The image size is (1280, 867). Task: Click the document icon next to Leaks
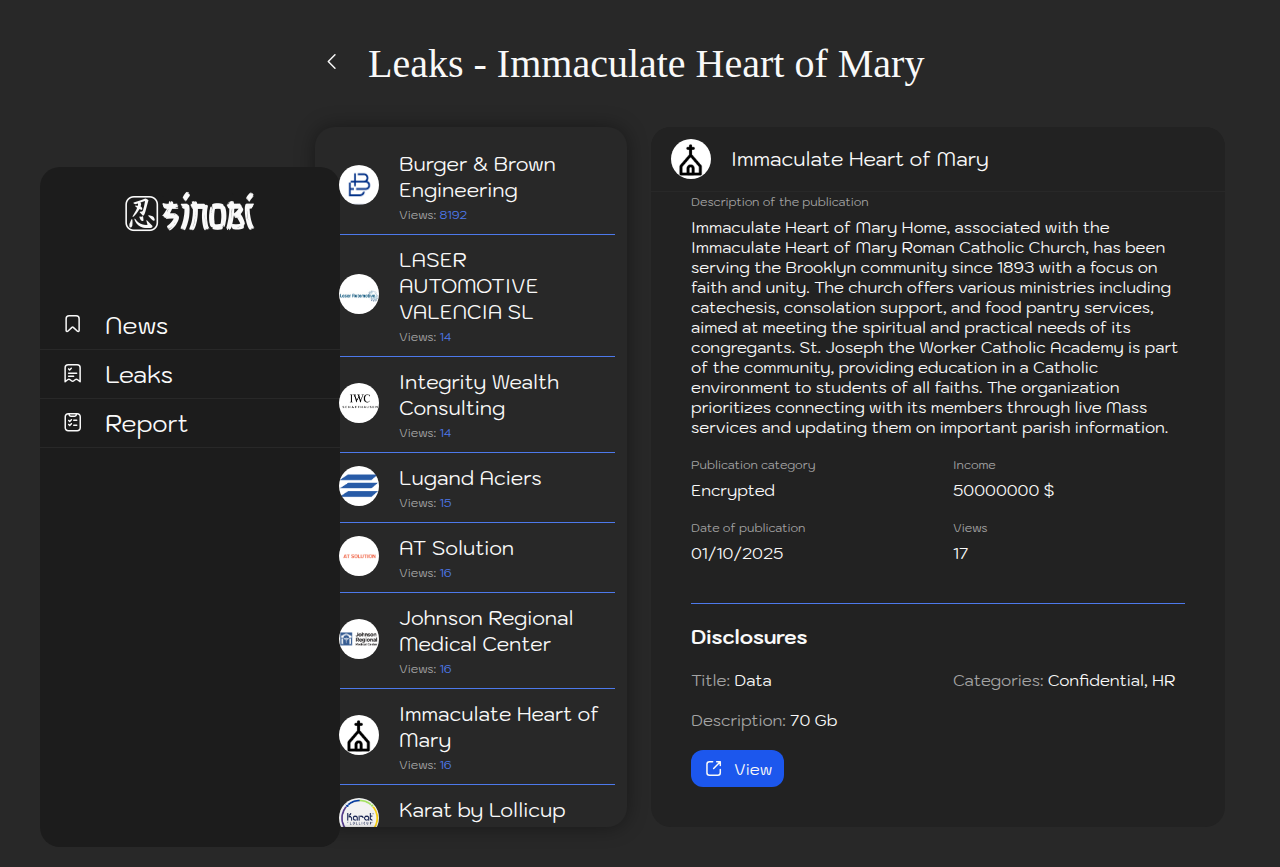click(73, 374)
